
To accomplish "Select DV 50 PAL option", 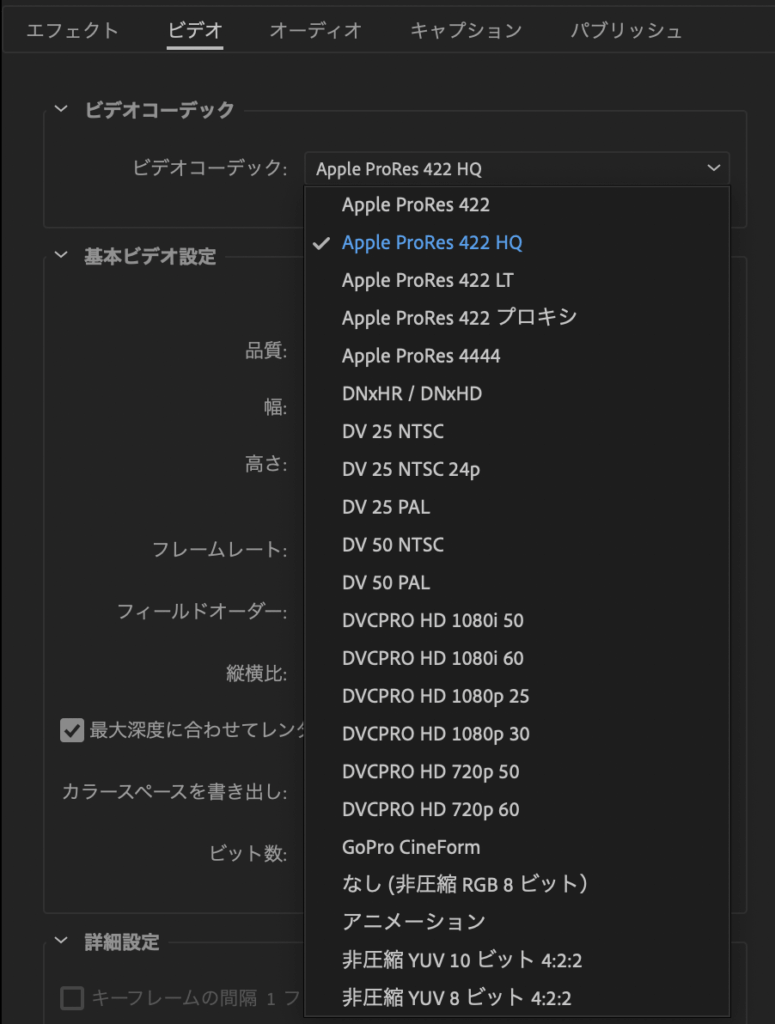I will [x=517, y=583].
